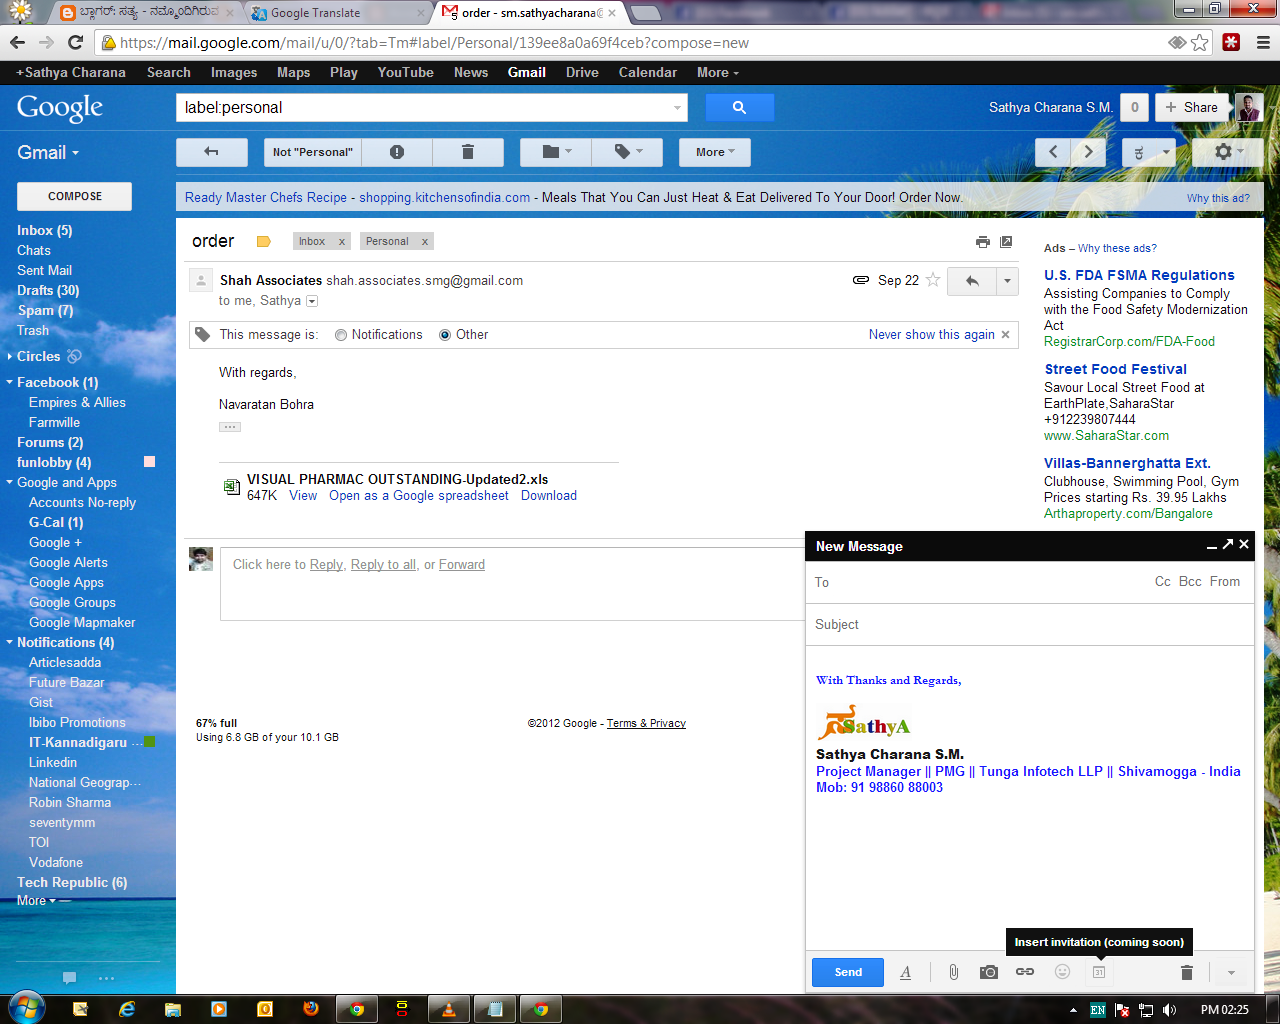Open Drive from the Google bar
This screenshot has height=1024, width=1280.
pos(582,72)
